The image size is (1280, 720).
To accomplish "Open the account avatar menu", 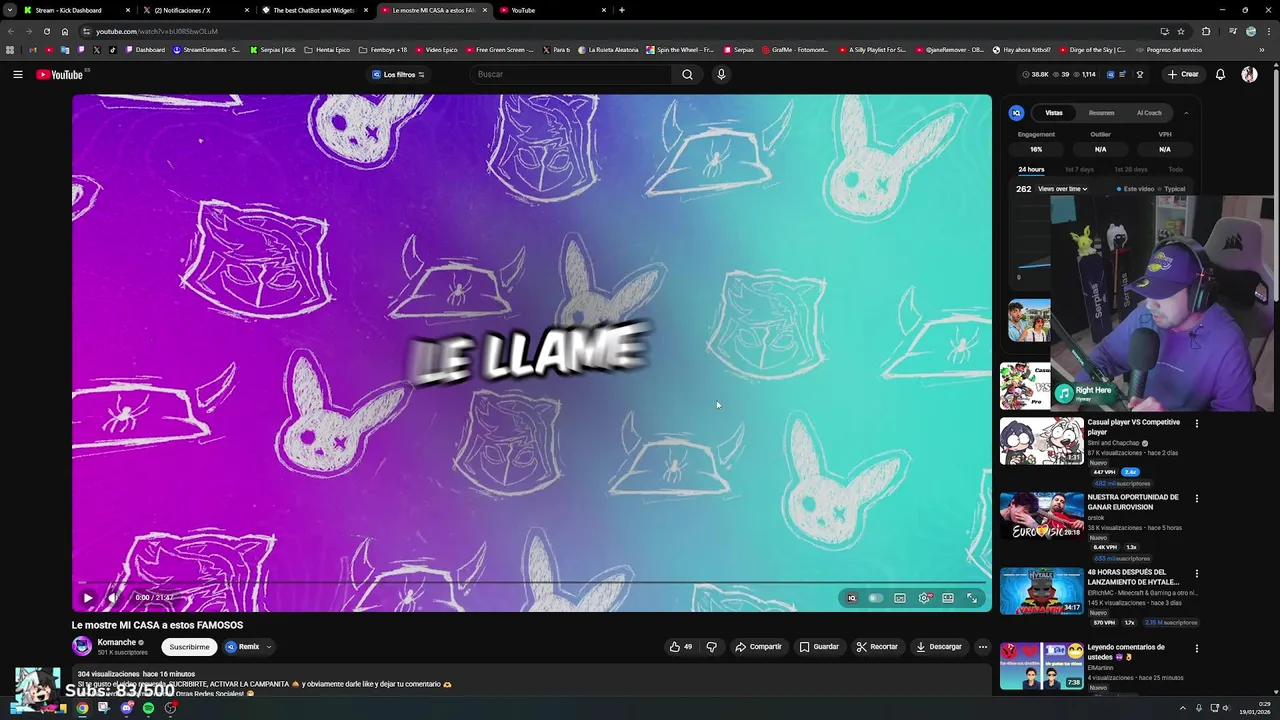I will point(1249,74).
